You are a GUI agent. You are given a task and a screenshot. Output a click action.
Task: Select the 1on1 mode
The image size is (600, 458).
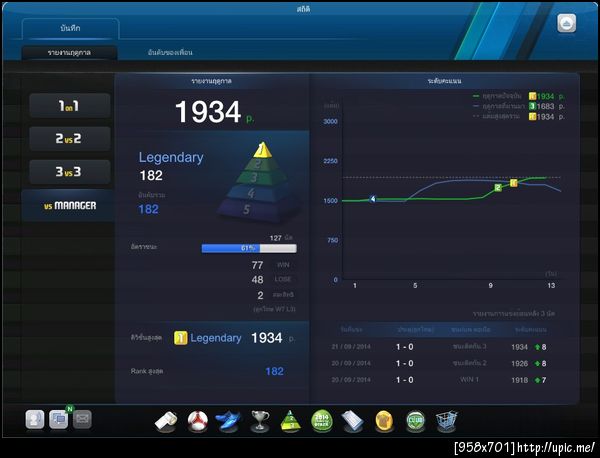[70, 106]
